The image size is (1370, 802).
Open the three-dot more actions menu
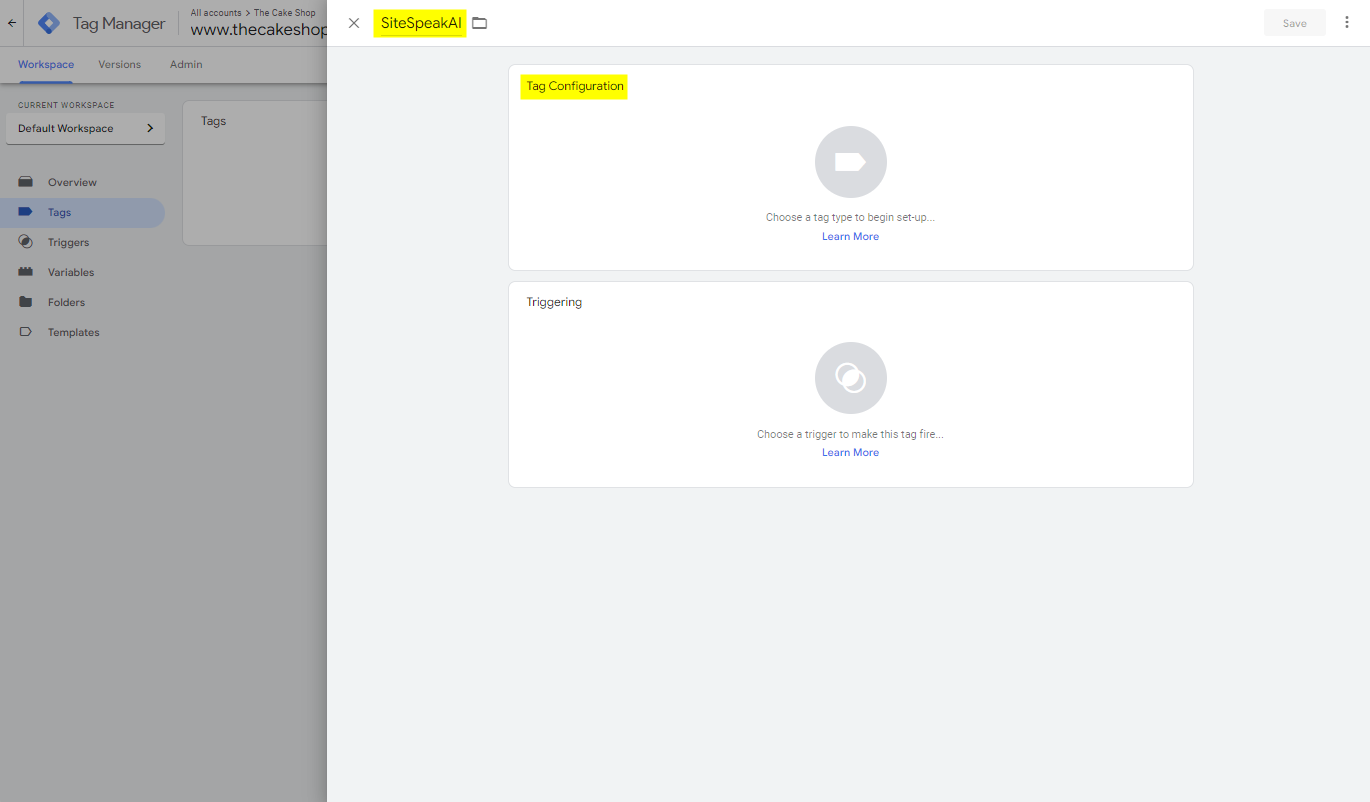coord(1347,23)
